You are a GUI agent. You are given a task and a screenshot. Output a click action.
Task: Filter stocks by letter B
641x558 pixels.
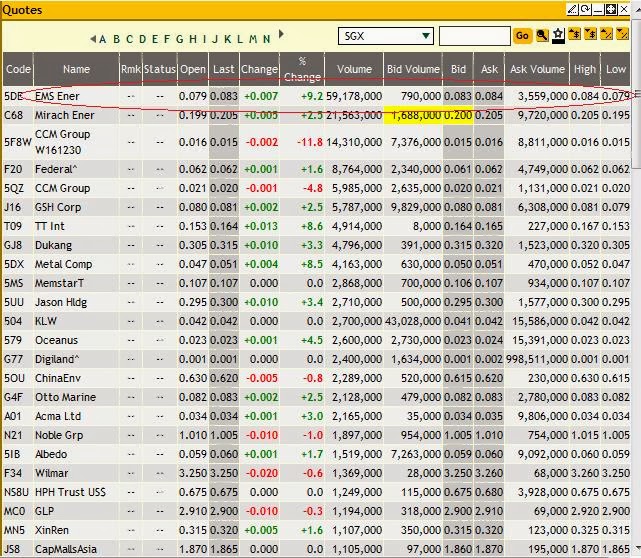click(117, 39)
